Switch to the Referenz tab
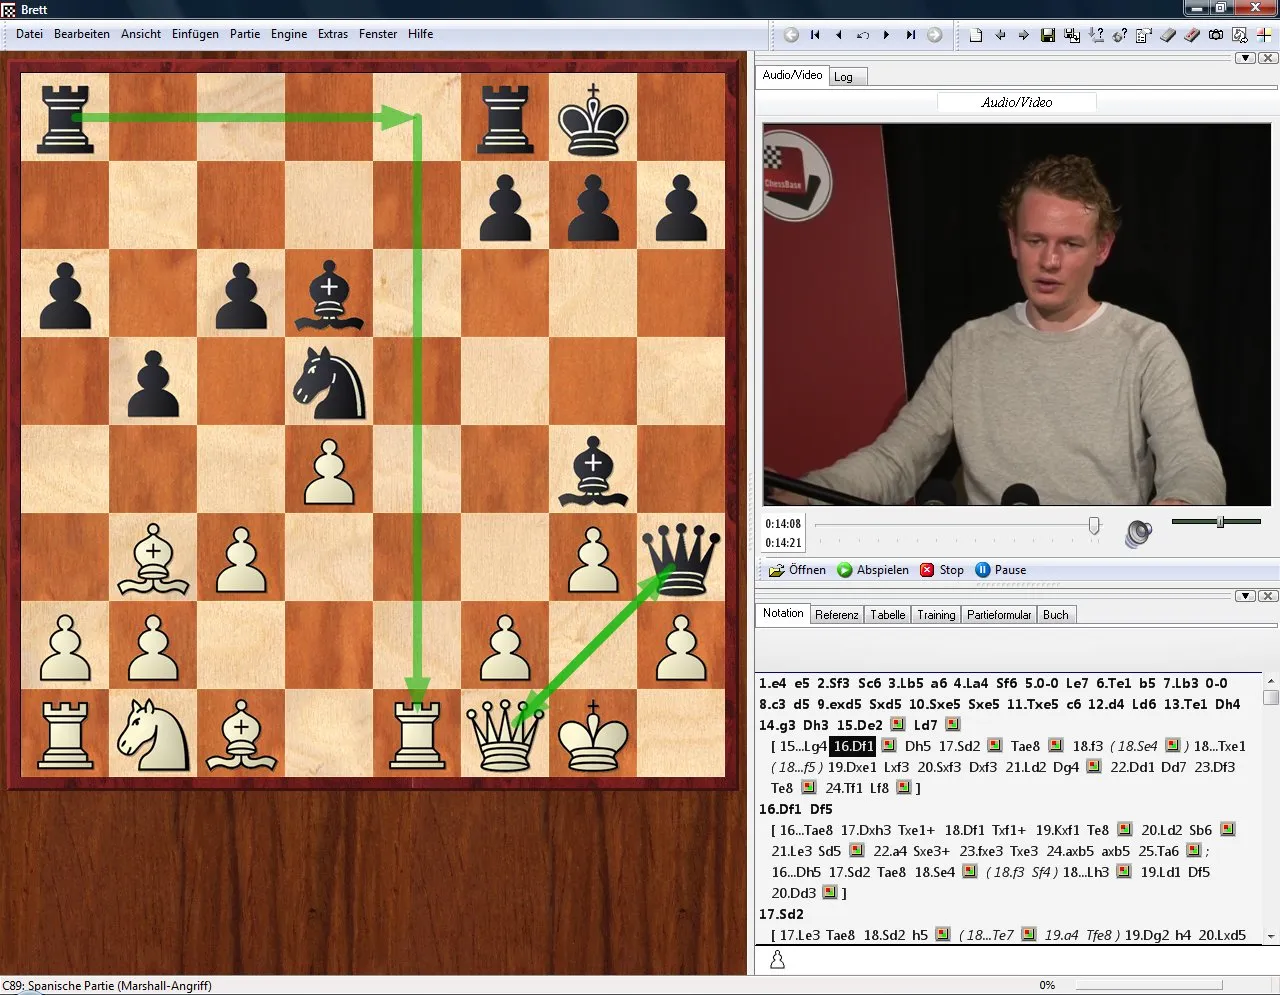Viewport: 1280px width, 995px height. click(x=836, y=615)
